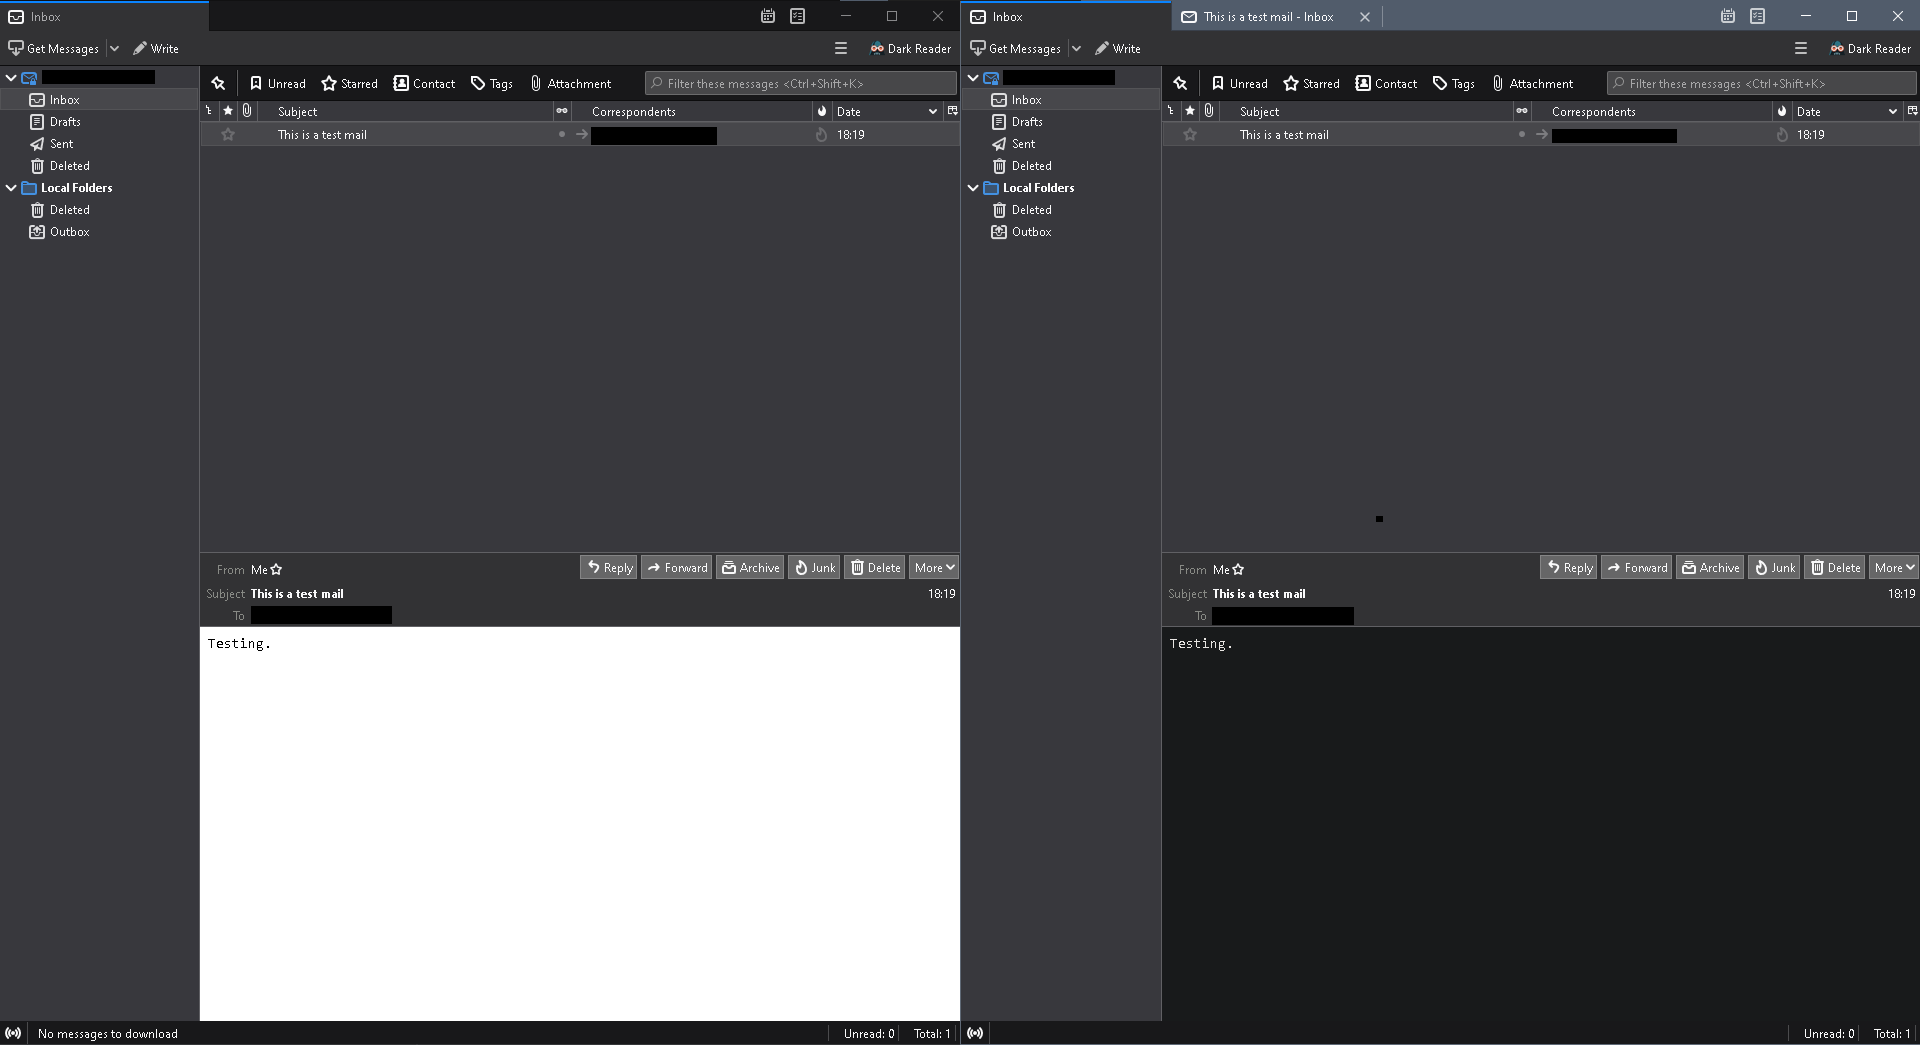Open Get Messages dropdown arrow, left window

[114, 48]
